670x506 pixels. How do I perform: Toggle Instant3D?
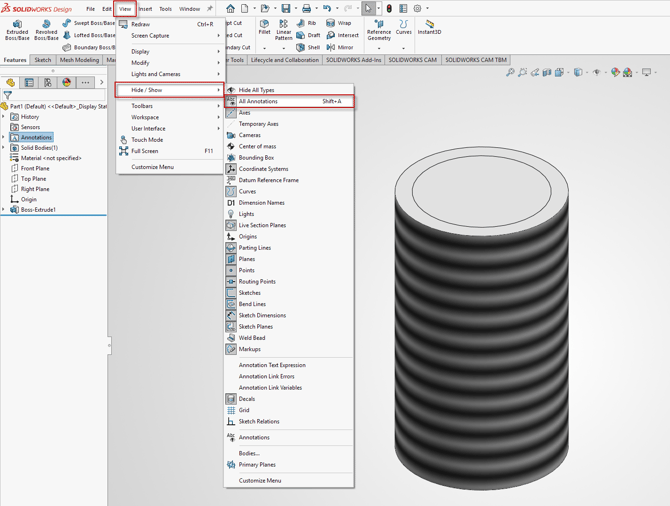click(429, 27)
